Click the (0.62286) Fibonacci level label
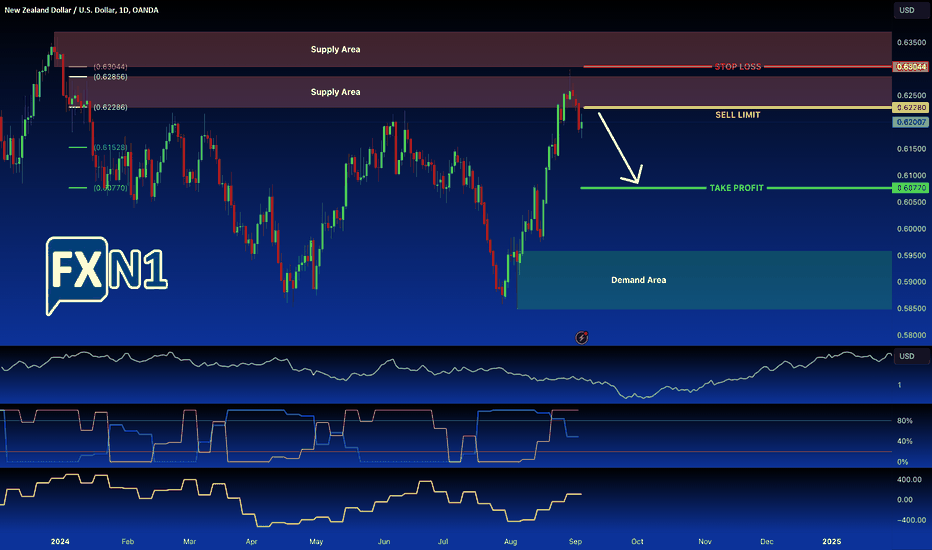The height and width of the screenshot is (550, 932). tap(111, 107)
